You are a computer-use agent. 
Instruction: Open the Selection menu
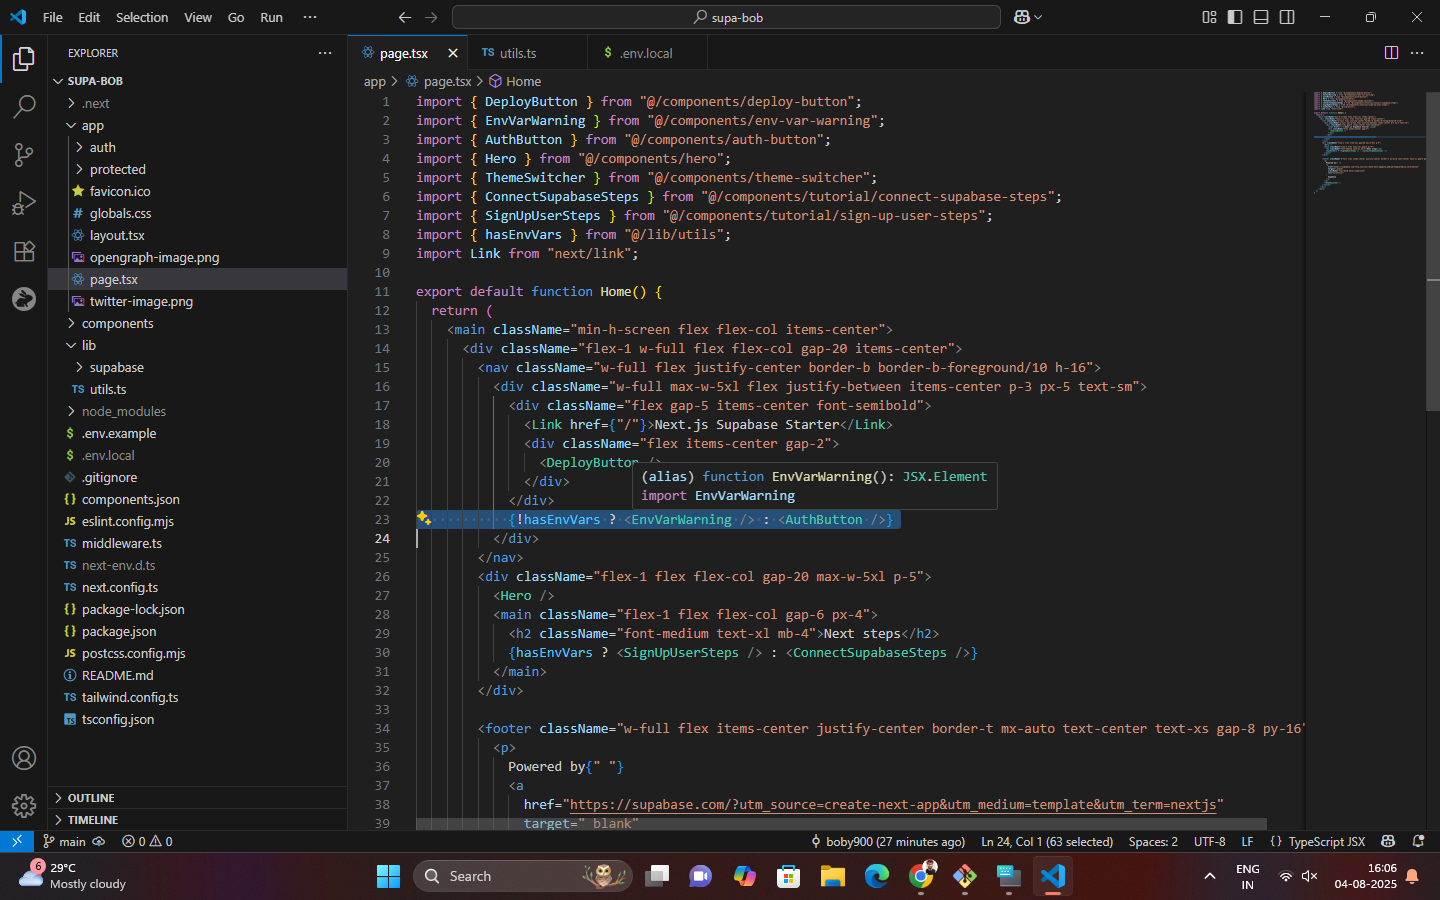click(x=142, y=17)
